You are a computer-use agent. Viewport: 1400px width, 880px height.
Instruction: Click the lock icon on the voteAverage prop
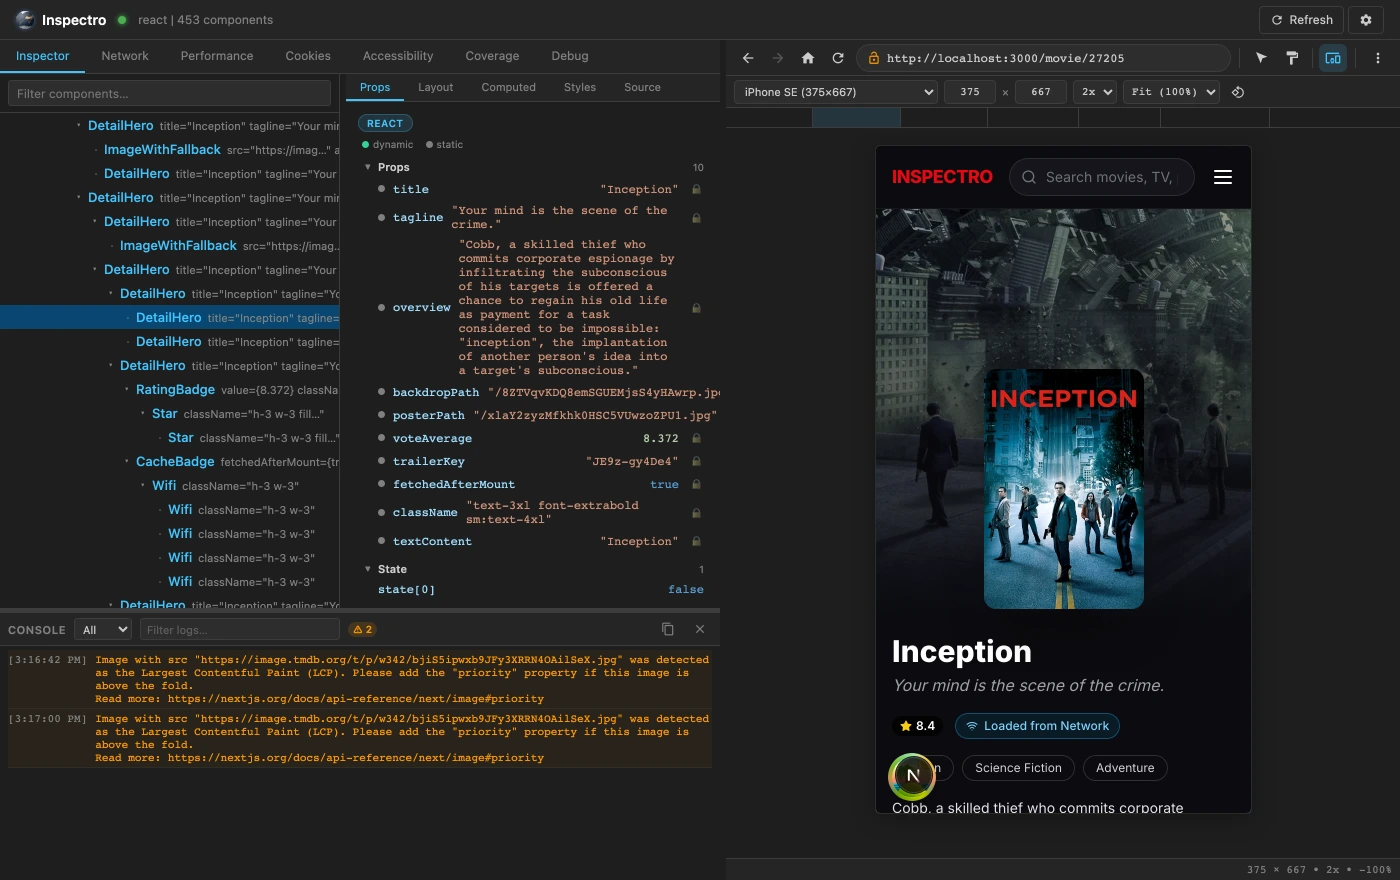tap(696, 438)
